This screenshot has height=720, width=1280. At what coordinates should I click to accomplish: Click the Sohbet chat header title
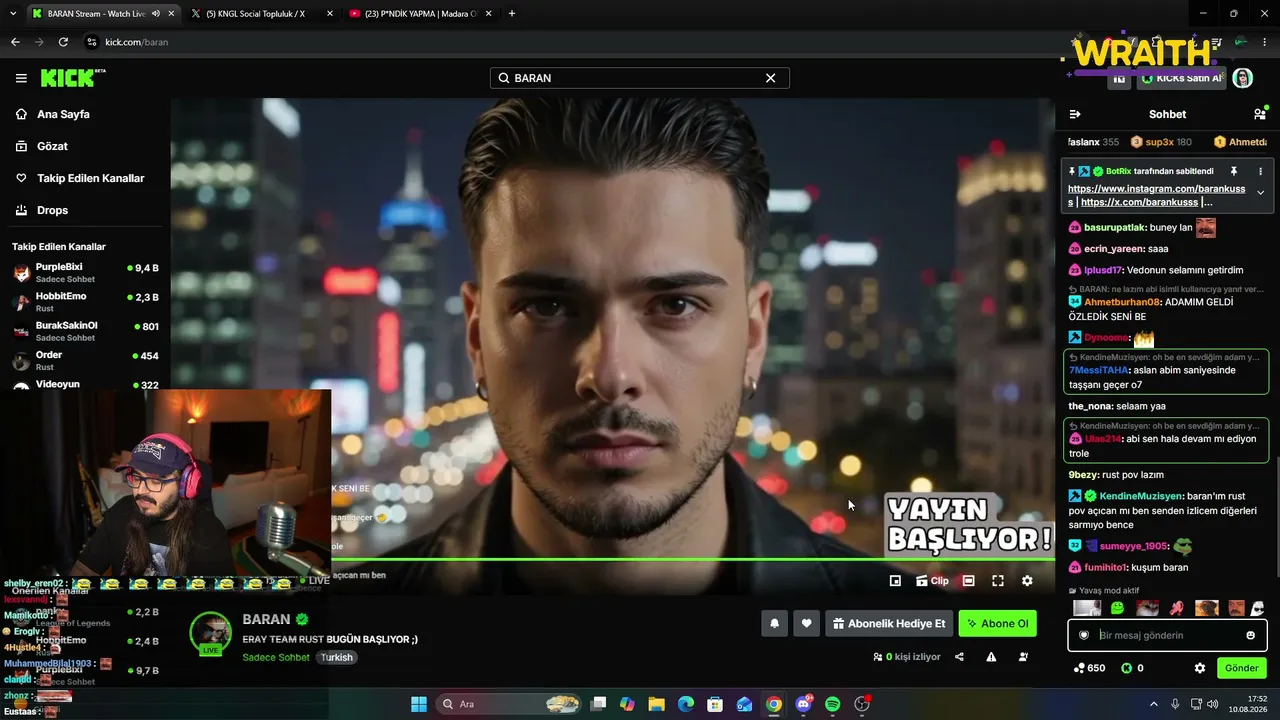[1167, 114]
